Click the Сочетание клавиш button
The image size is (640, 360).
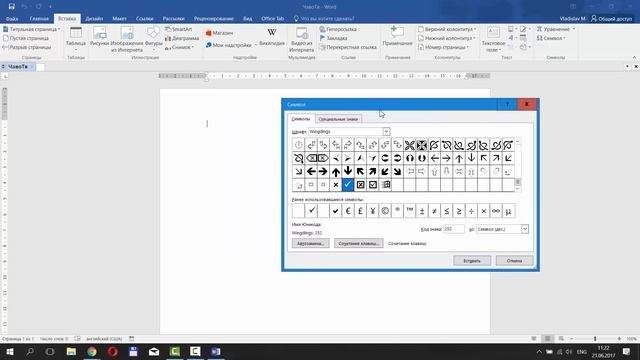point(359,243)
